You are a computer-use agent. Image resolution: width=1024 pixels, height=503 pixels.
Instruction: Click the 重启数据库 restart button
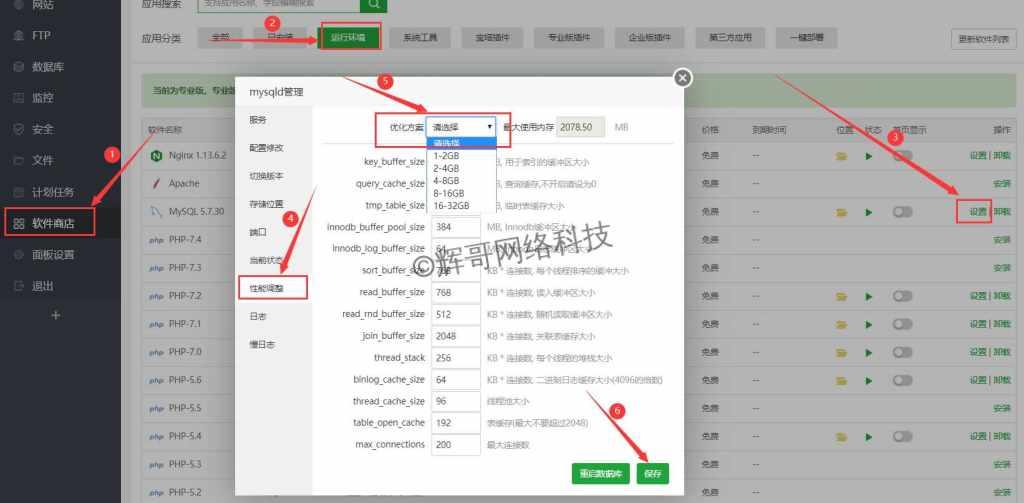tap(601, 474)
